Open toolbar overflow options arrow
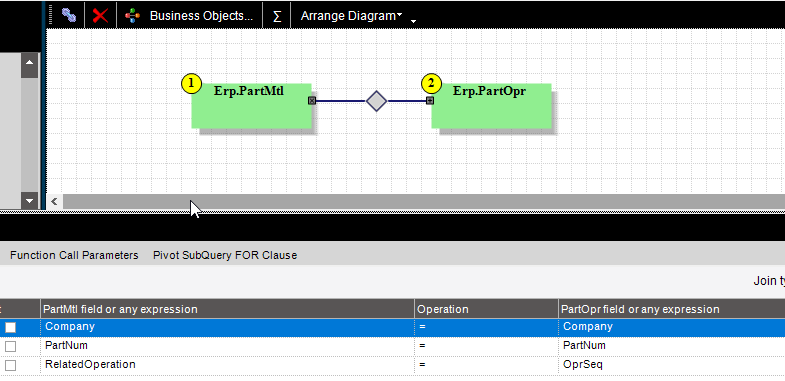Viewport: 785px width, 381px height. 413,21
